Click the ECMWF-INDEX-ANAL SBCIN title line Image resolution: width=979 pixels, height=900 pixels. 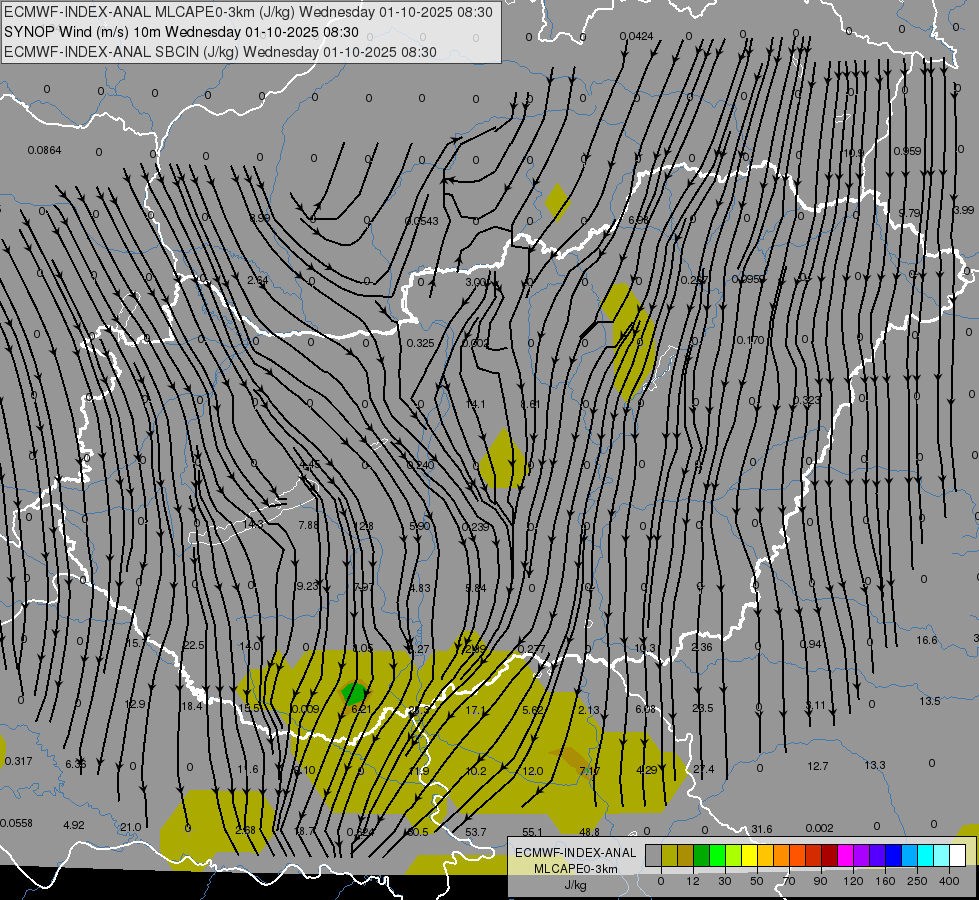tap(221, 52)
